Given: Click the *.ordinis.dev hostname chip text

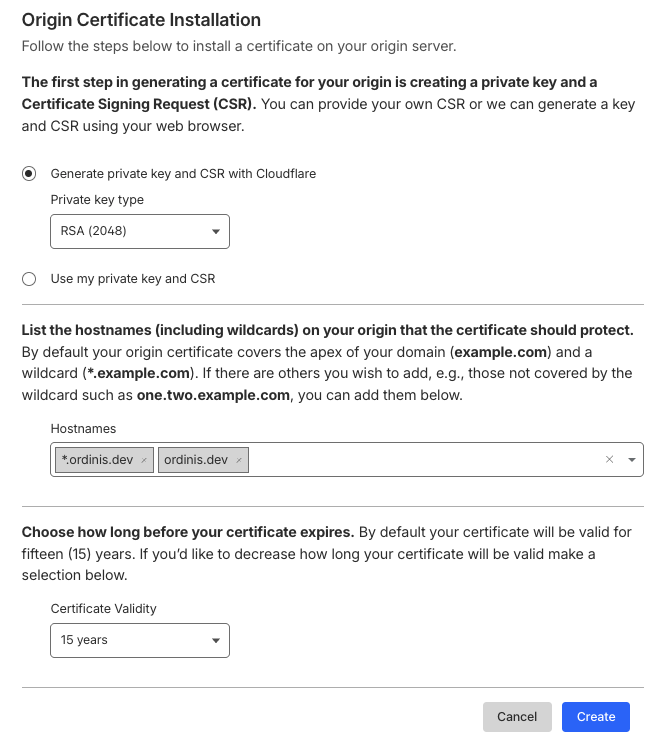Looking at the screenshot, I should pyautogui.click(x=97, y=460).
